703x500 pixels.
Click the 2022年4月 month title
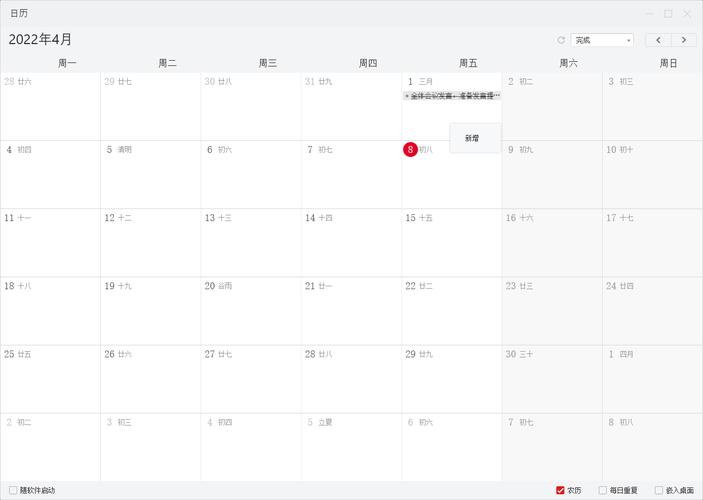(41, 39)
